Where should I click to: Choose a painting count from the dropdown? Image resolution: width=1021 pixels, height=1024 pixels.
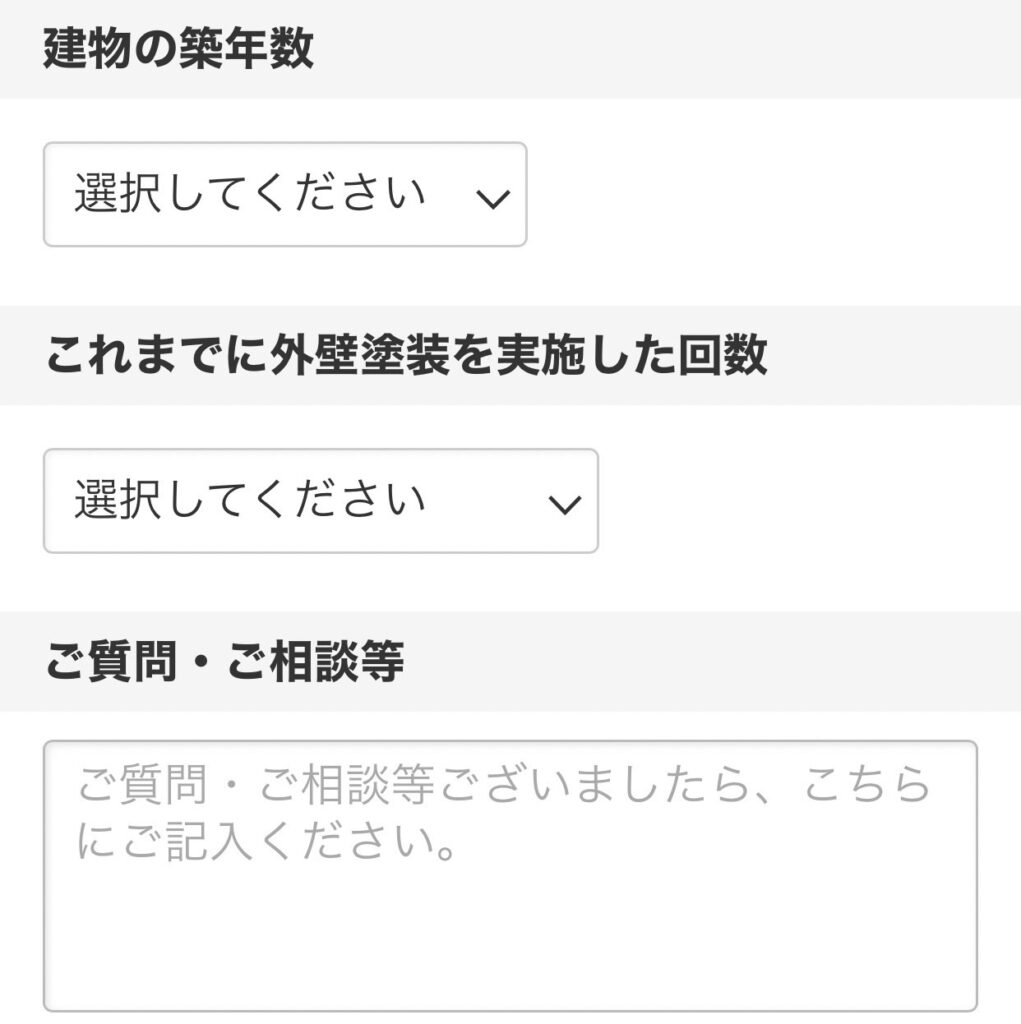[x=318, y=499]
